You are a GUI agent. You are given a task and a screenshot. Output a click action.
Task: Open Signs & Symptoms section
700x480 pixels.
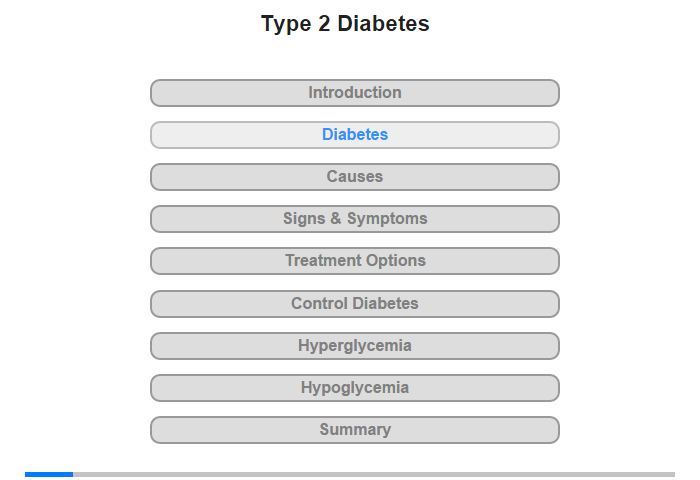354,219
